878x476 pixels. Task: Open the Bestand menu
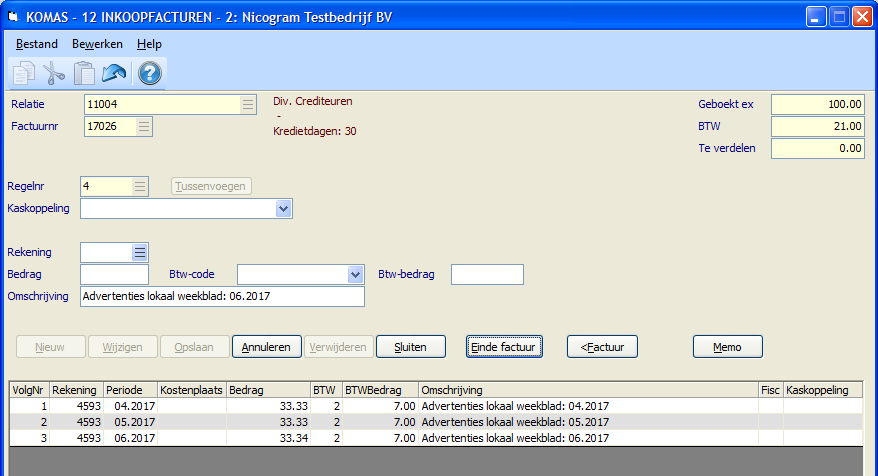point(36,44)
